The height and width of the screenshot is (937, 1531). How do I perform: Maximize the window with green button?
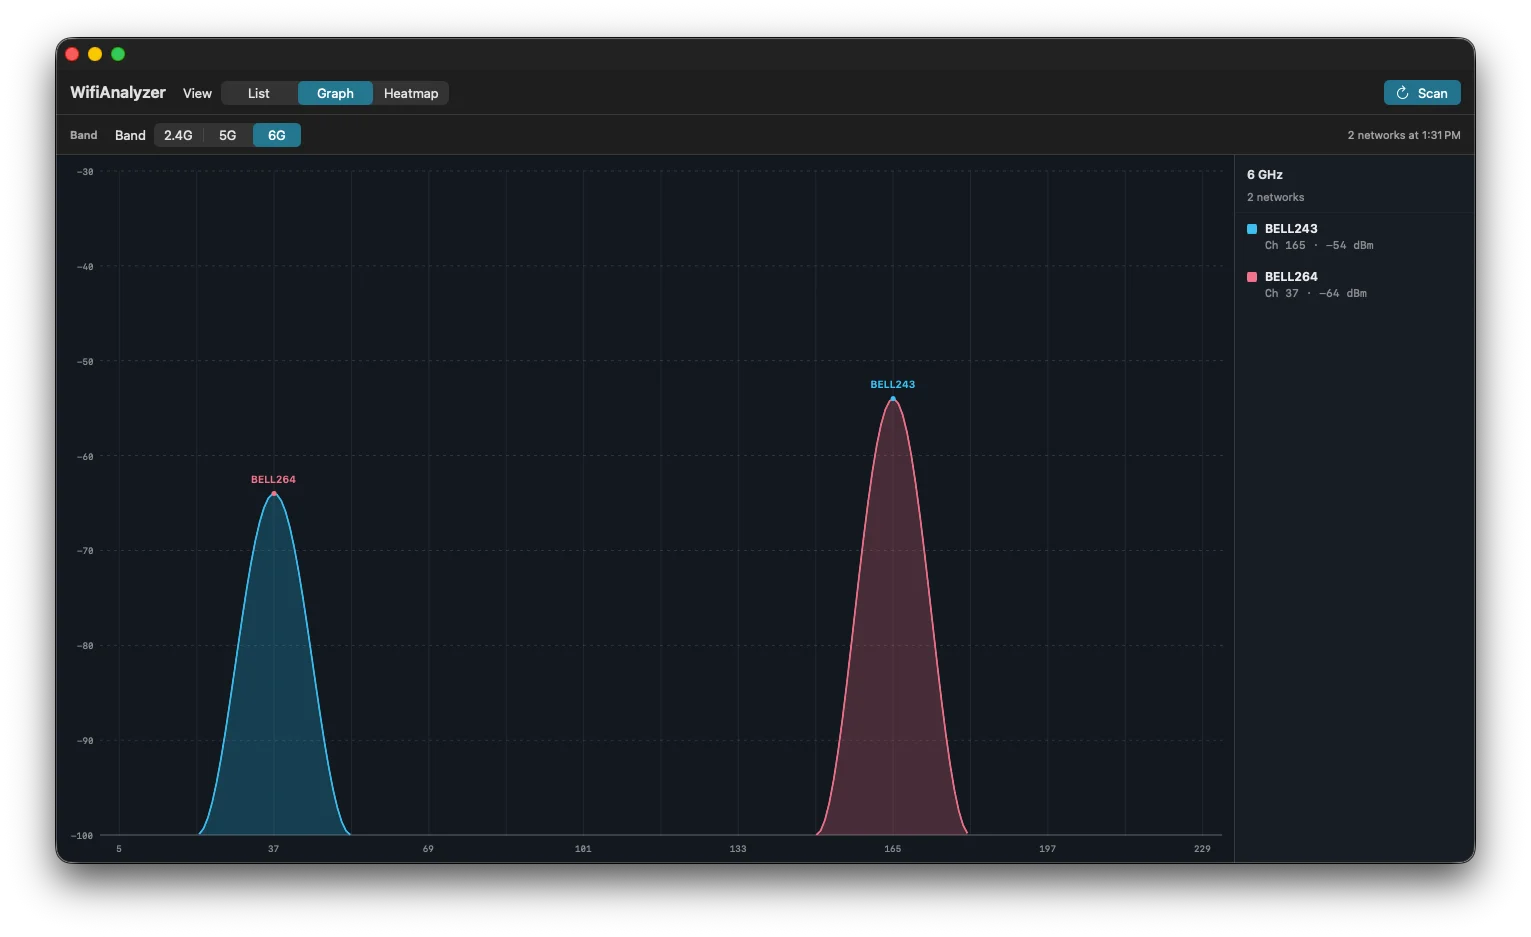pos(118,54)
